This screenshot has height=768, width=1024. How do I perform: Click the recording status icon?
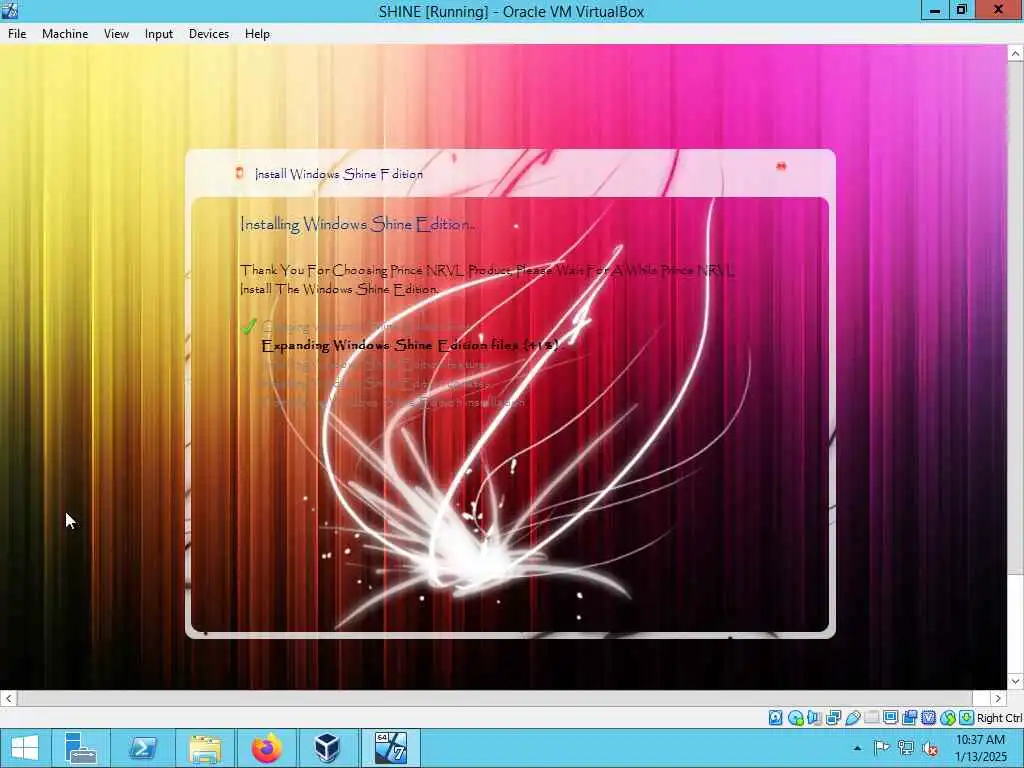(909, 718)
